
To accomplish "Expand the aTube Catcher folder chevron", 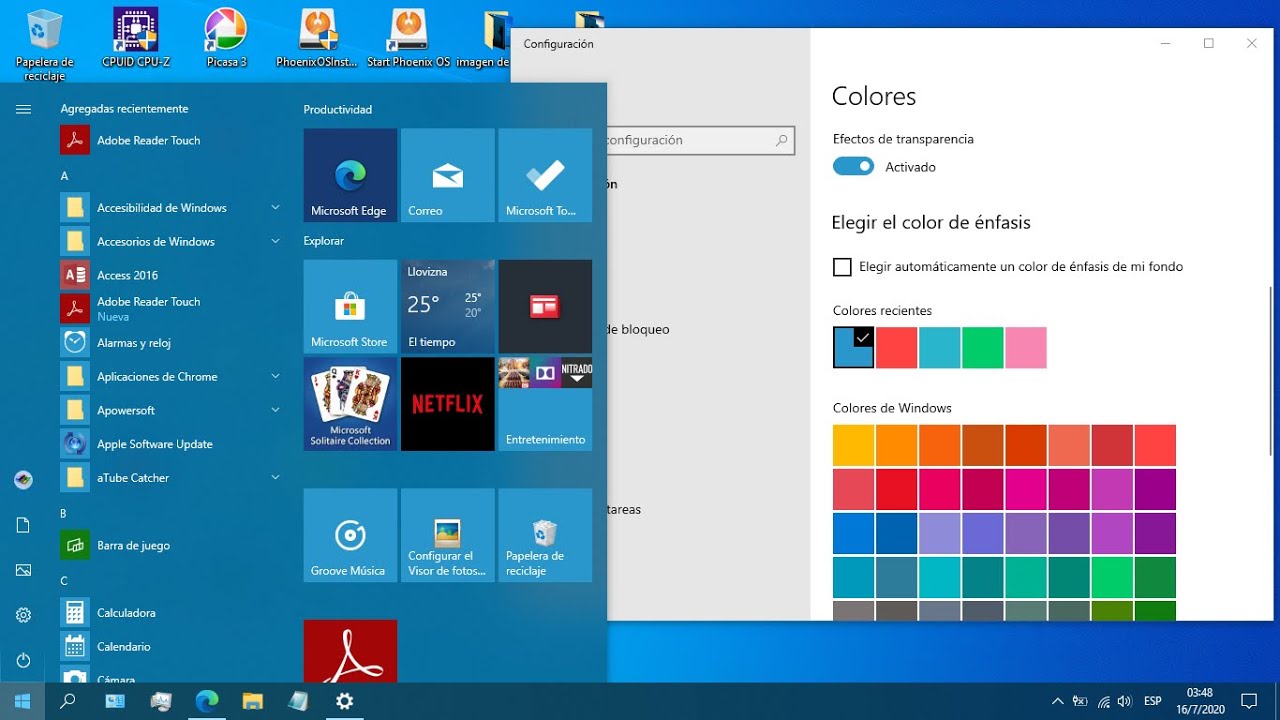I will pyautogui.click(x=275, y=478).
